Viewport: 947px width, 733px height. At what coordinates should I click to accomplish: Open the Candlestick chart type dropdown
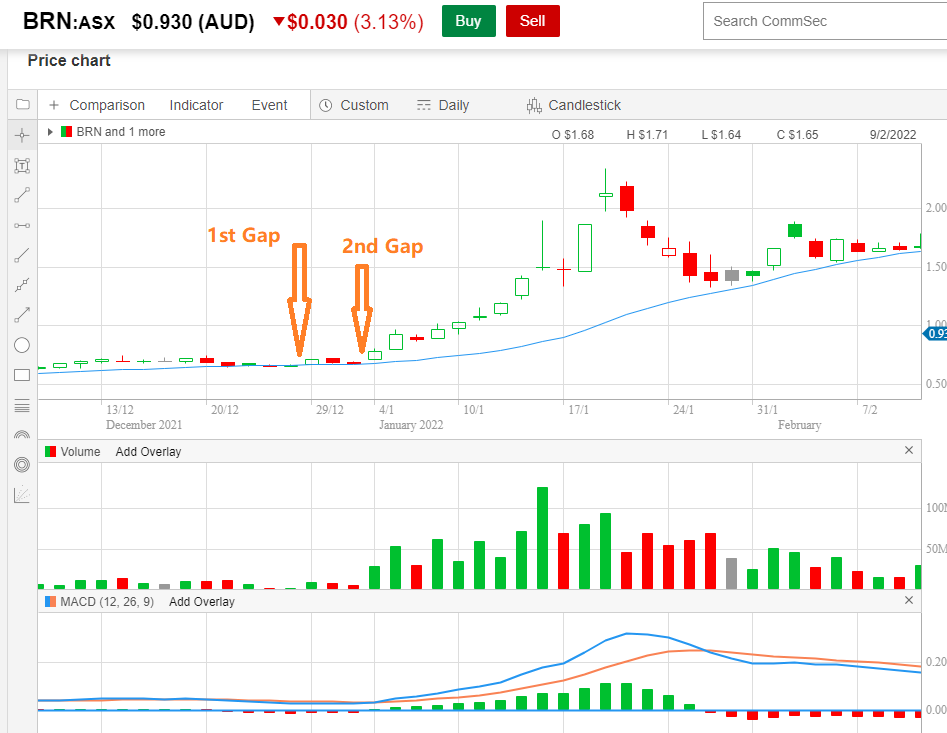pos(574,105)
